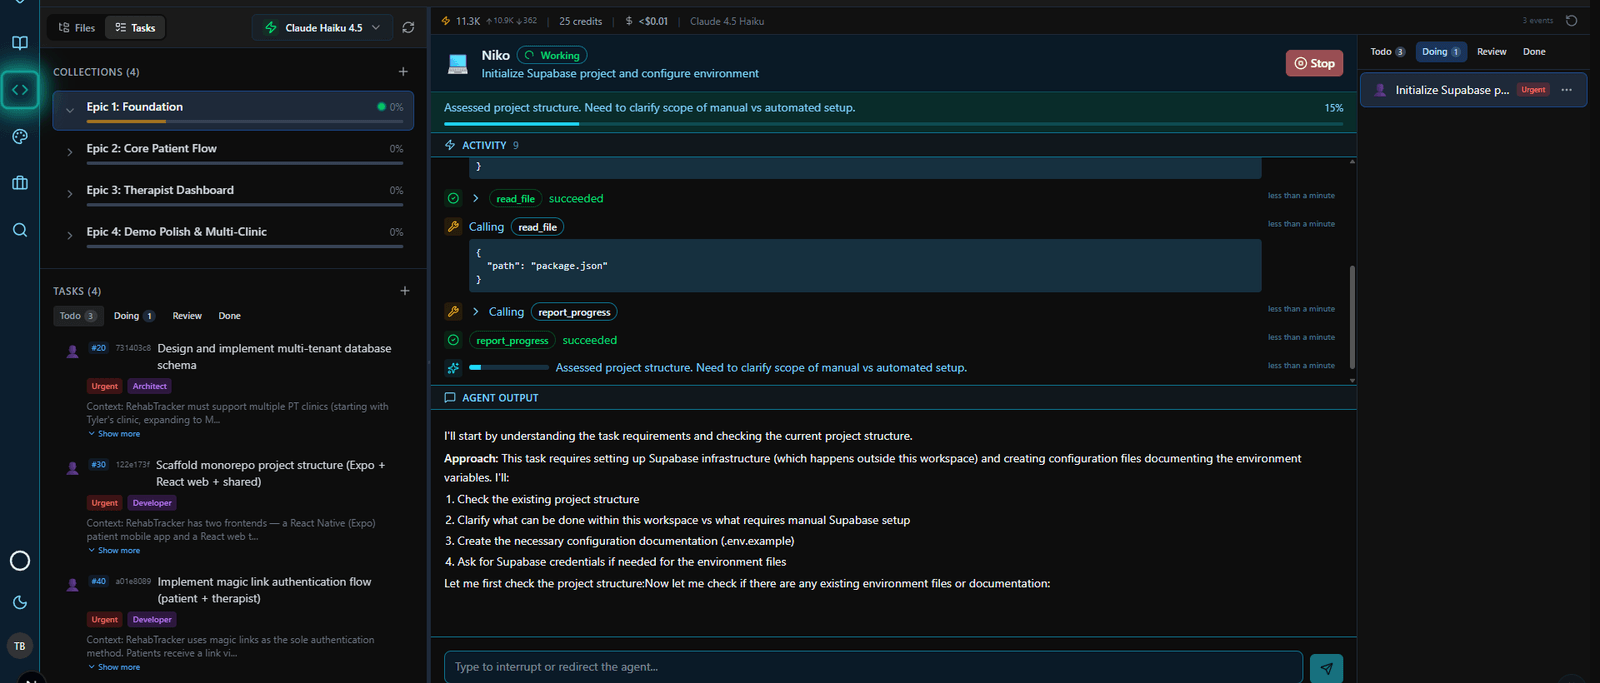The height and width of the screenshot is (683, 1600).
Task: Send message with paper plane button
Action: click(x=1326, y=668)
